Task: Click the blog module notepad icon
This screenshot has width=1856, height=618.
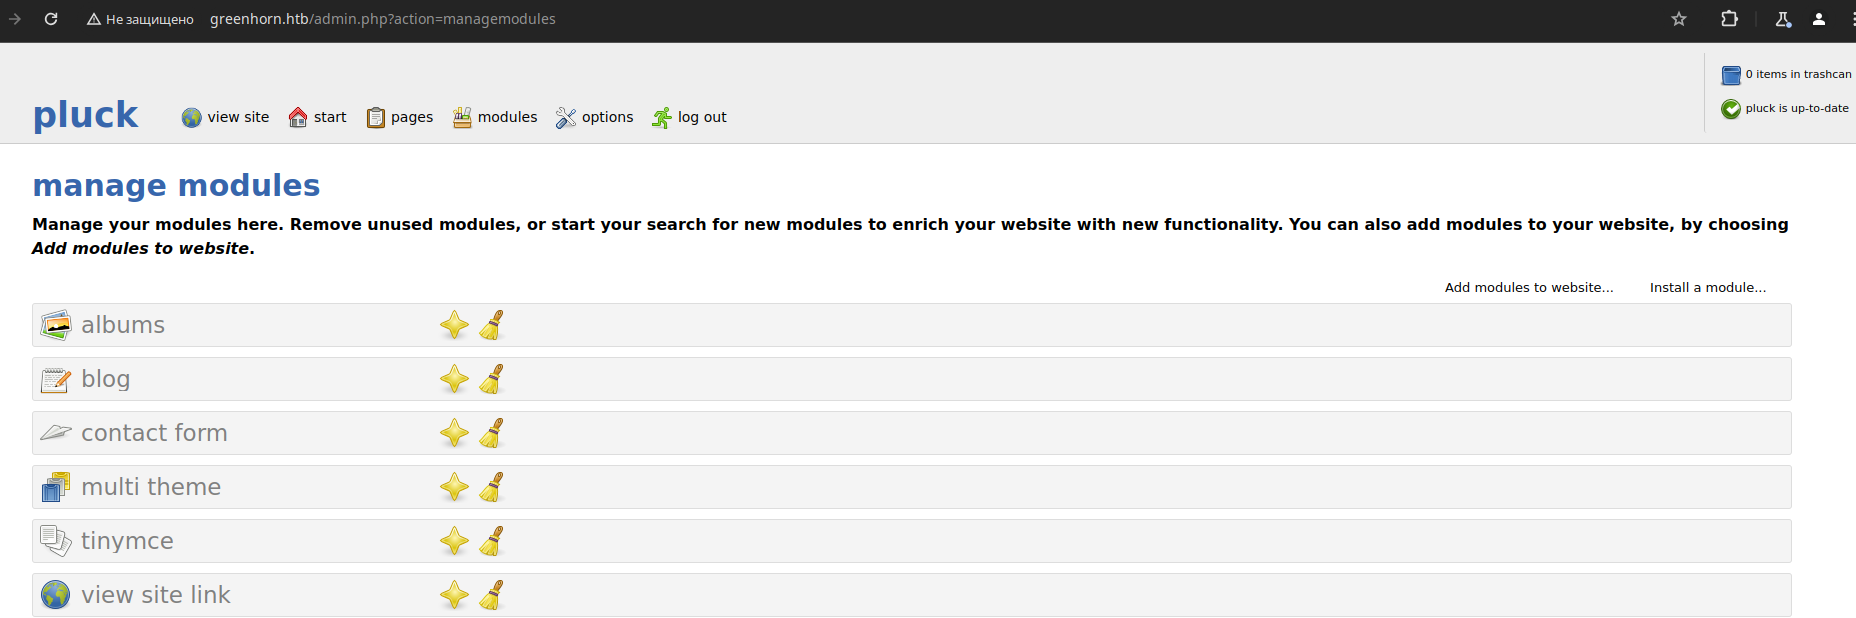Action: click(x=56, y=379)
